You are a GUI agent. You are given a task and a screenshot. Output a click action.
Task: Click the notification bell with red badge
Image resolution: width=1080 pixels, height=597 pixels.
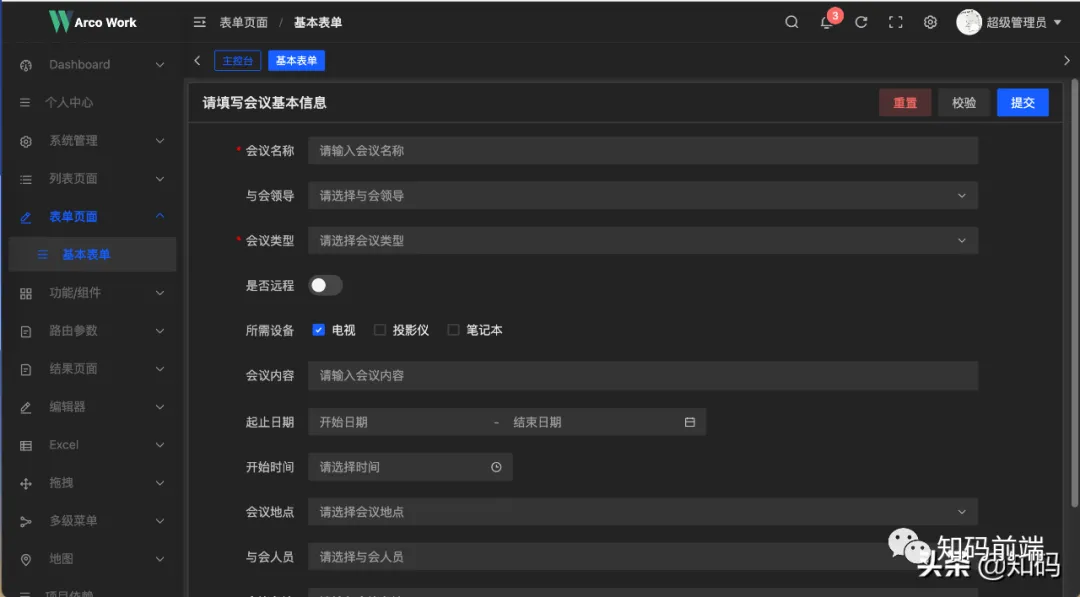pyautogui.click(x=826, y=22)
